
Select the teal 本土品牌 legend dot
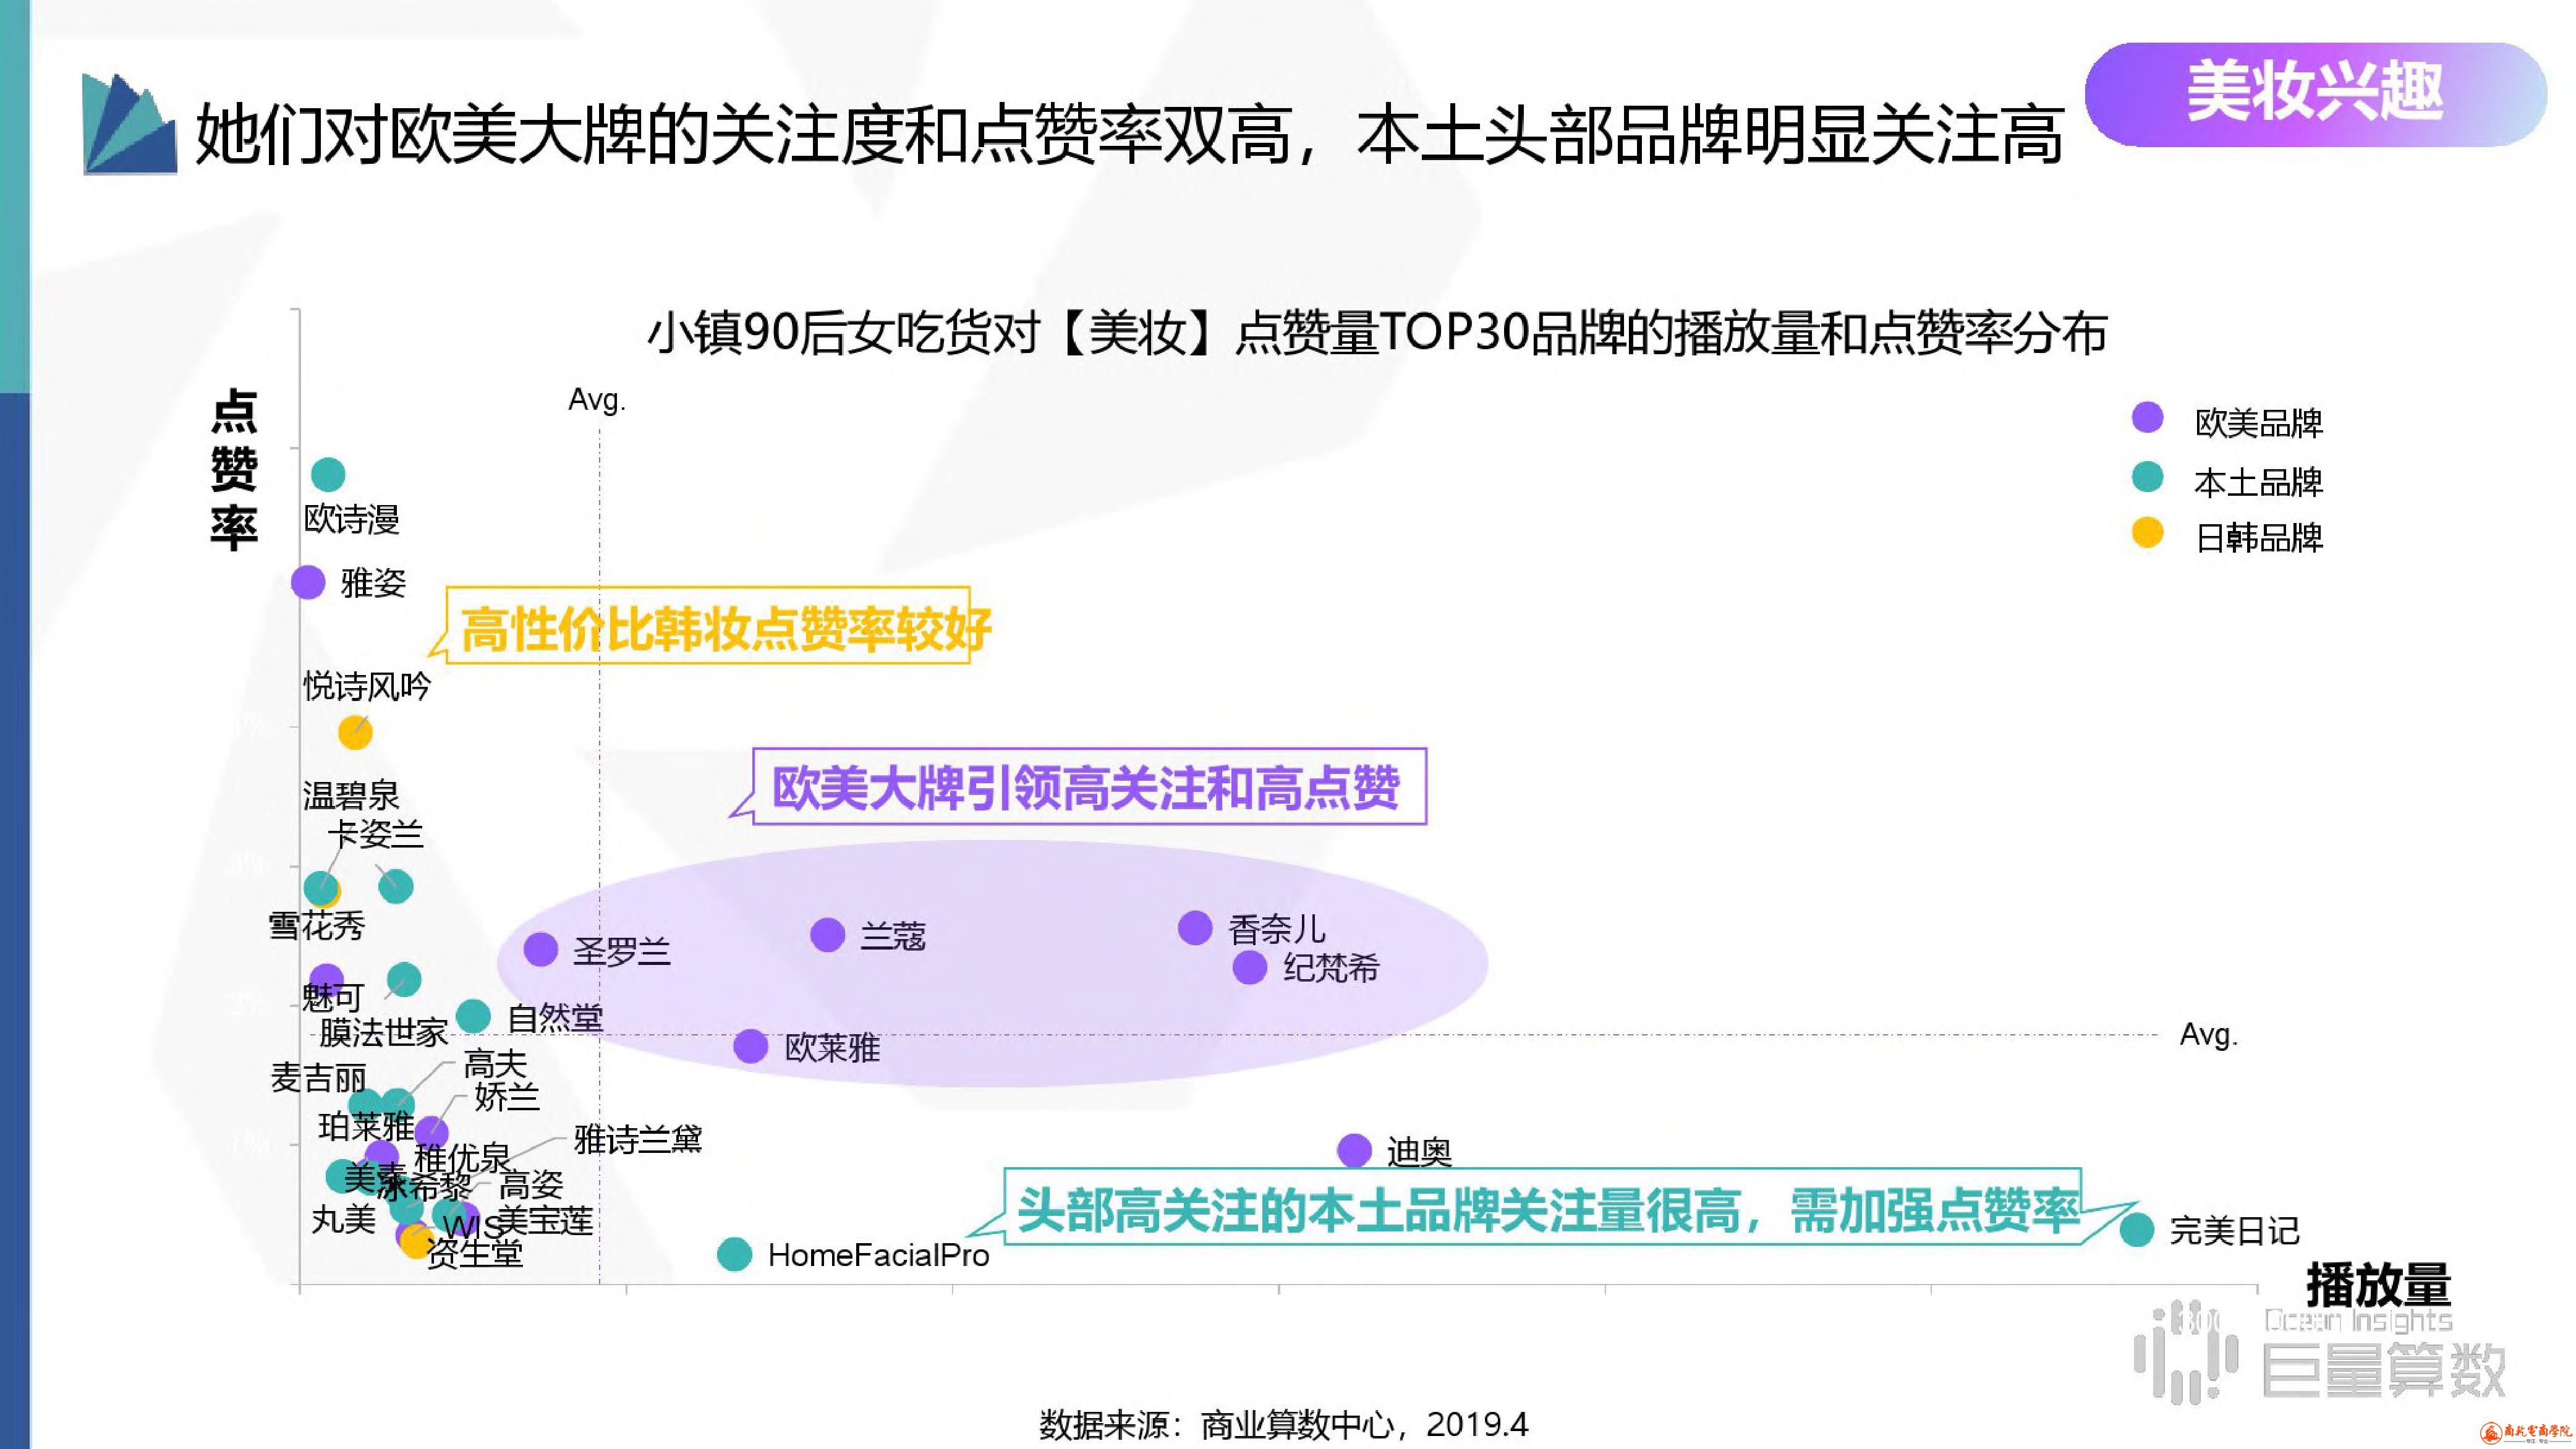pos(2147,477)
